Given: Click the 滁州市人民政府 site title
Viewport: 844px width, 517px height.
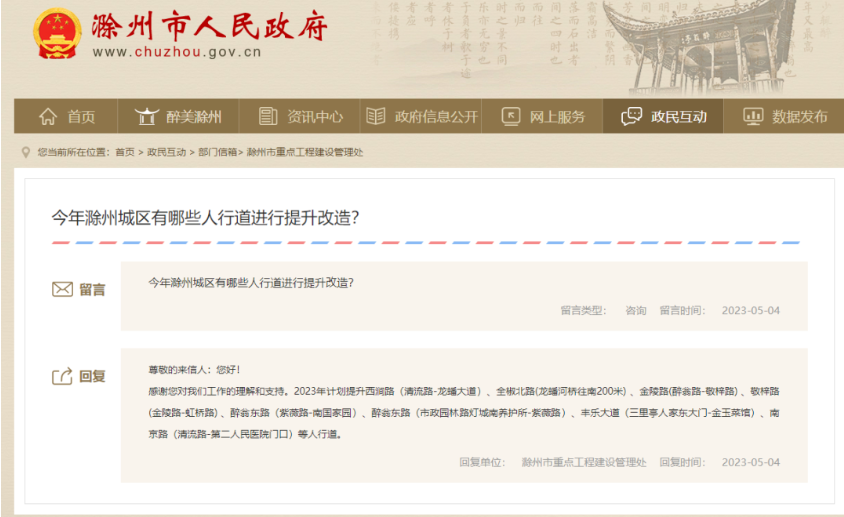Looking at the screenshot, I should point(208,26).
